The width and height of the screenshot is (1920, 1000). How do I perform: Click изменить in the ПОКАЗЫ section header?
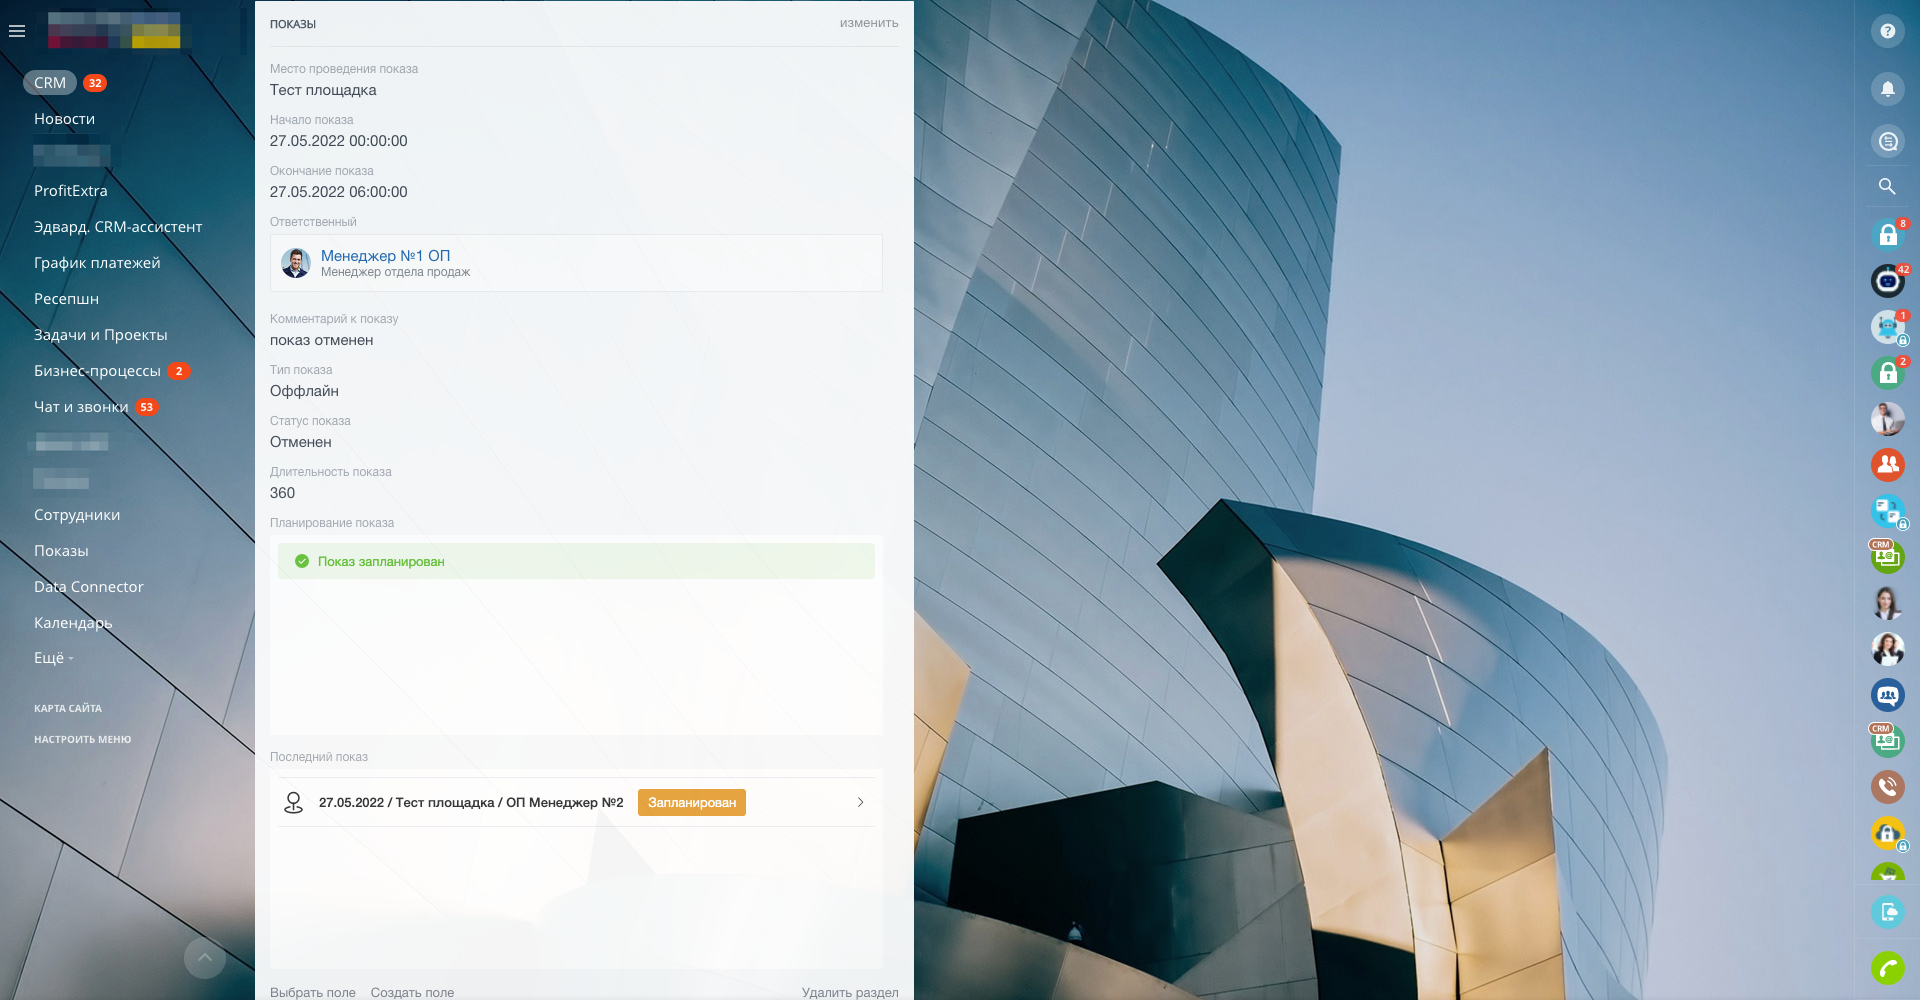869,23
